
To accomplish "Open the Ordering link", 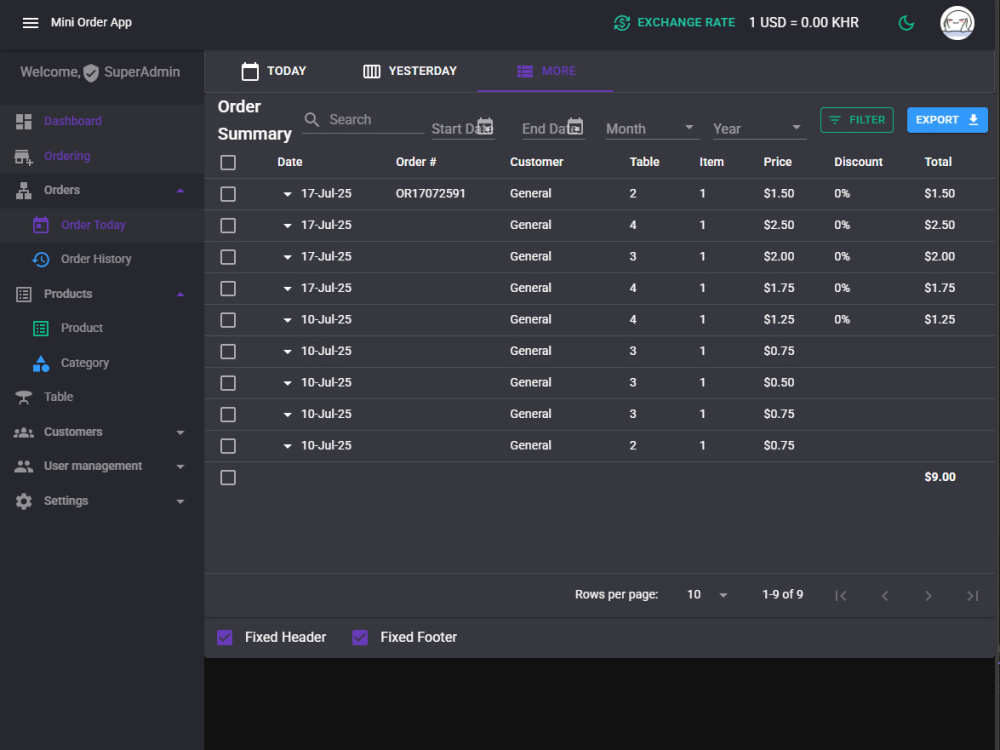I will click(67, 156).
